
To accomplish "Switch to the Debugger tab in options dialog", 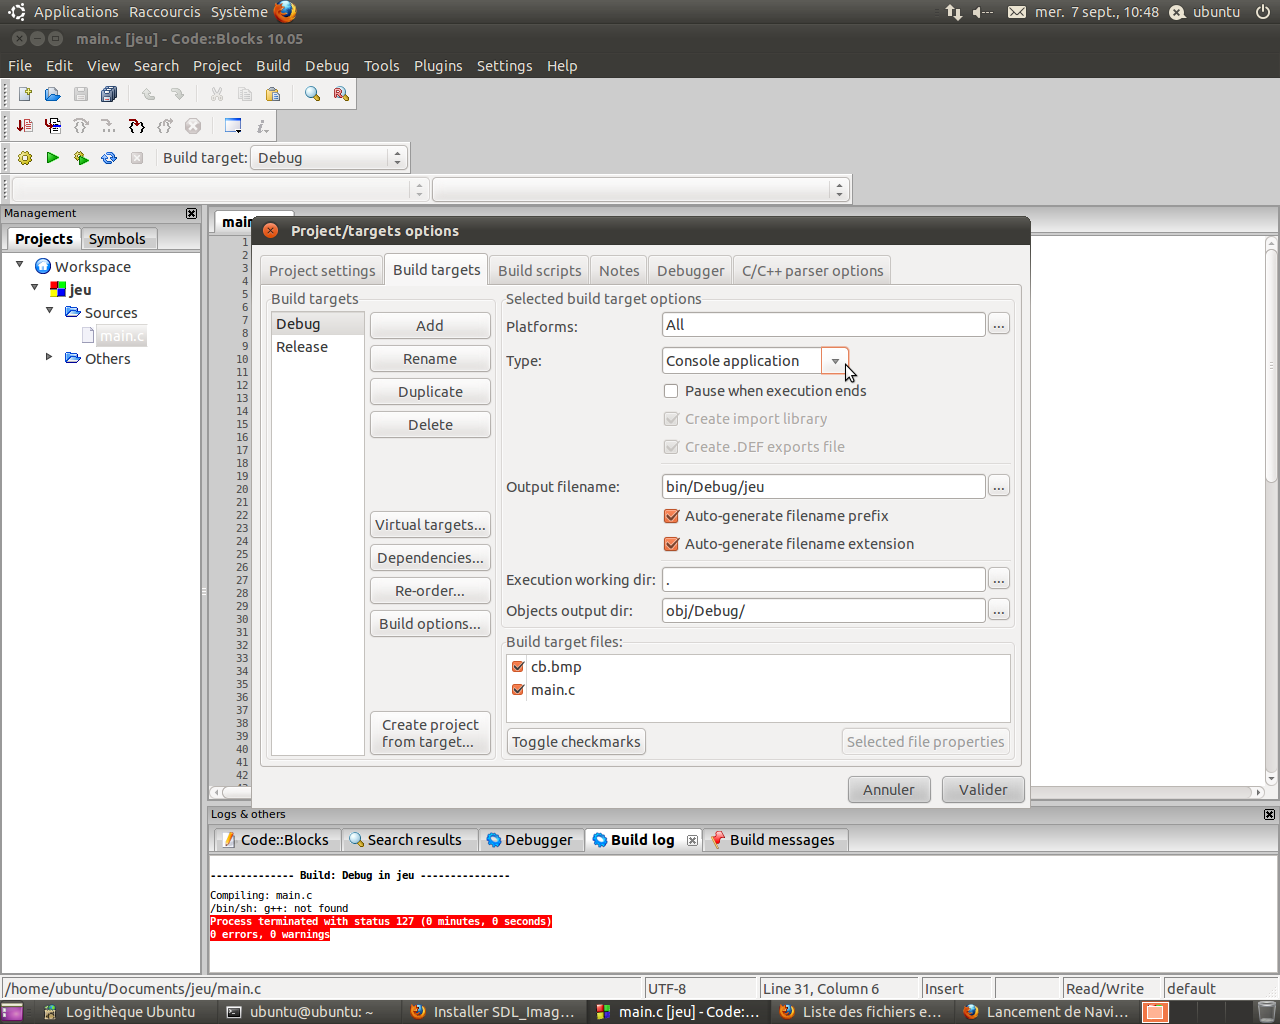I will (690, 269).
